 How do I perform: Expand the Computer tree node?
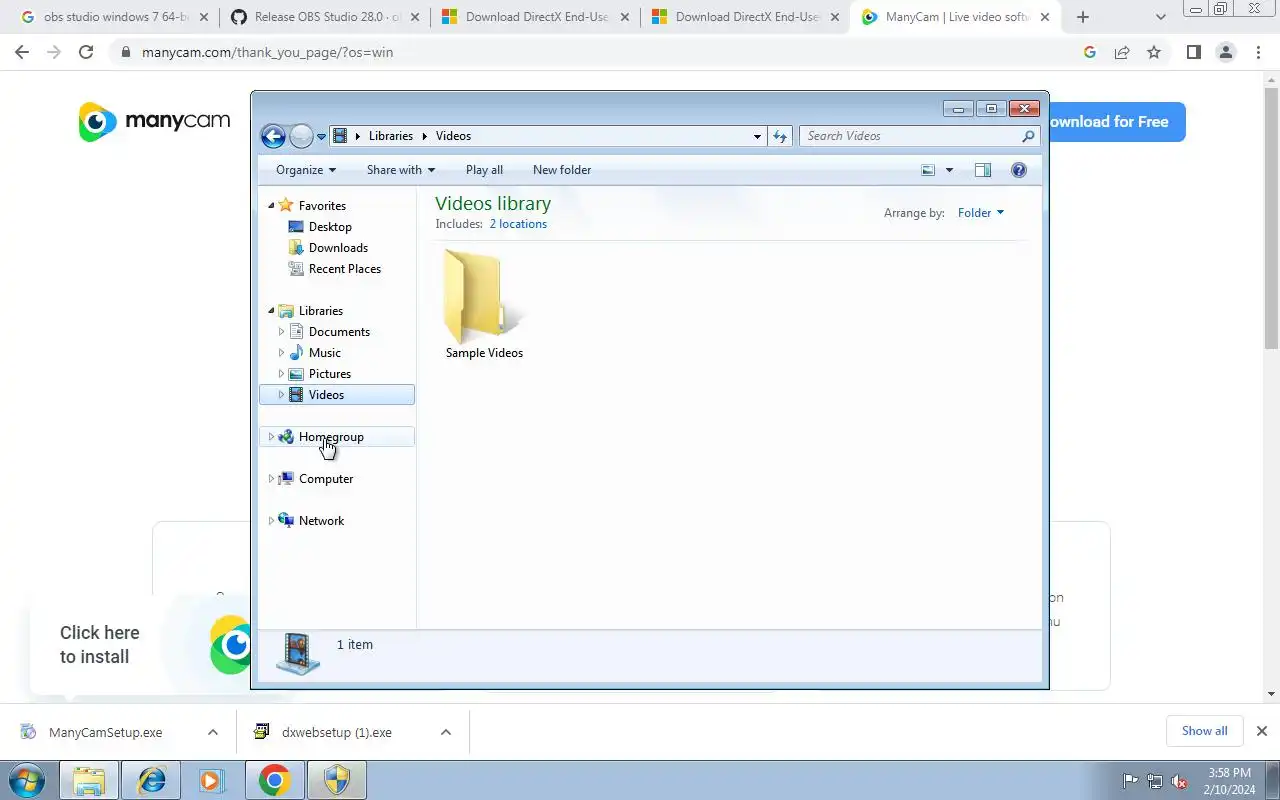click(271, 479)
